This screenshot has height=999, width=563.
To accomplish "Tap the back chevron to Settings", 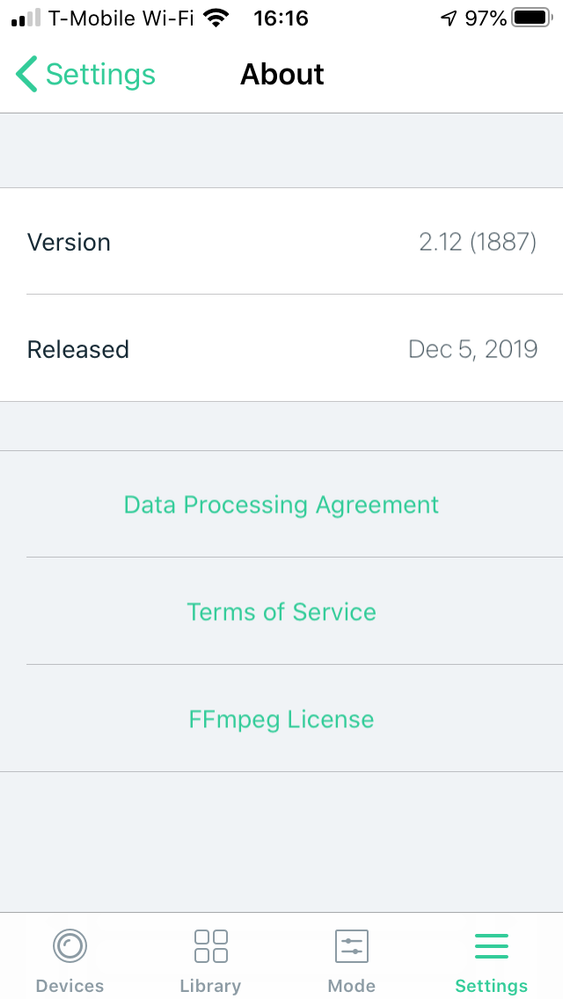I will (x=26, y=74).
